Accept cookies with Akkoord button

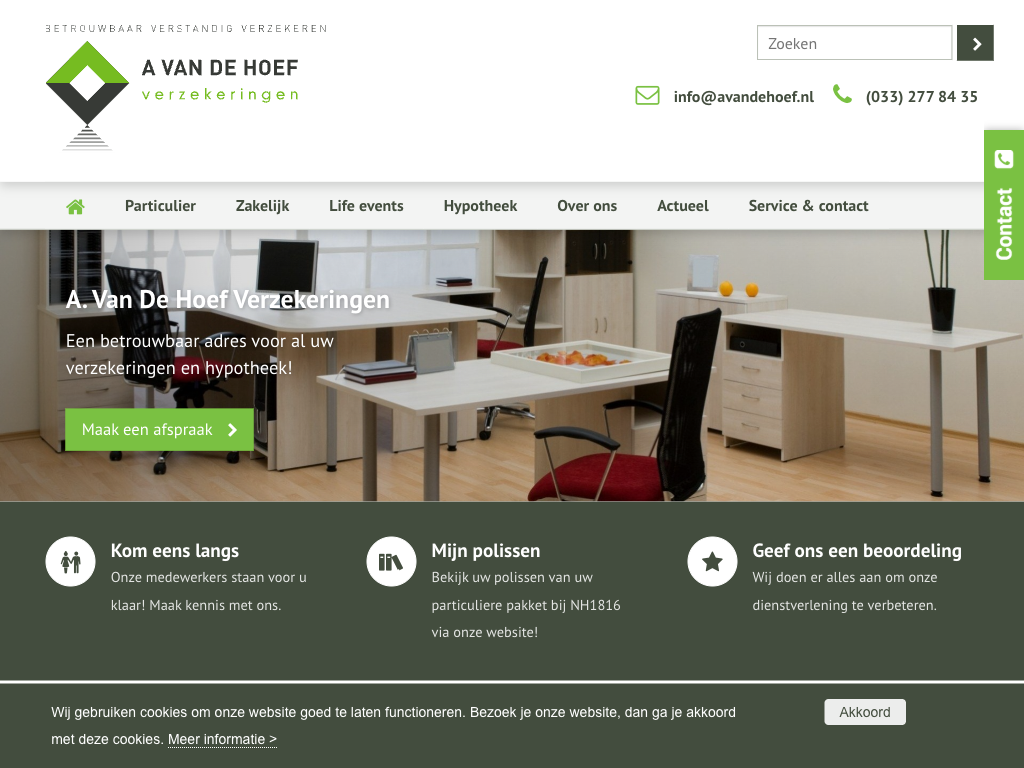point(865,712)
